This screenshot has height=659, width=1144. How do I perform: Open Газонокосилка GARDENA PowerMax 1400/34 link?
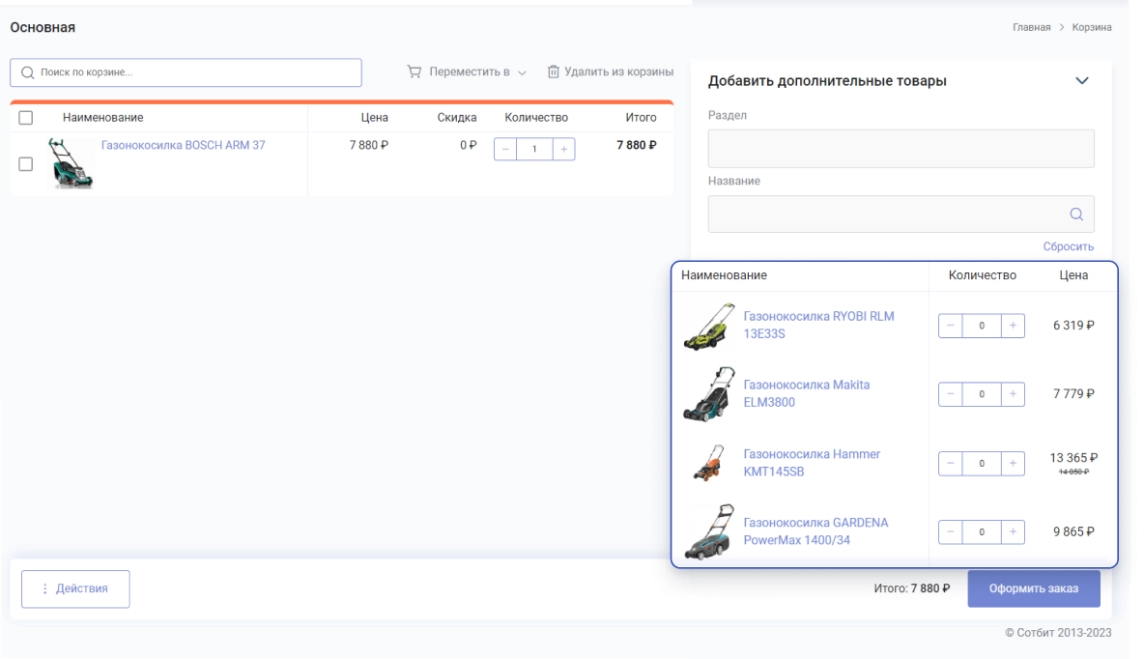pyautogui.click(x=816, y=531)
